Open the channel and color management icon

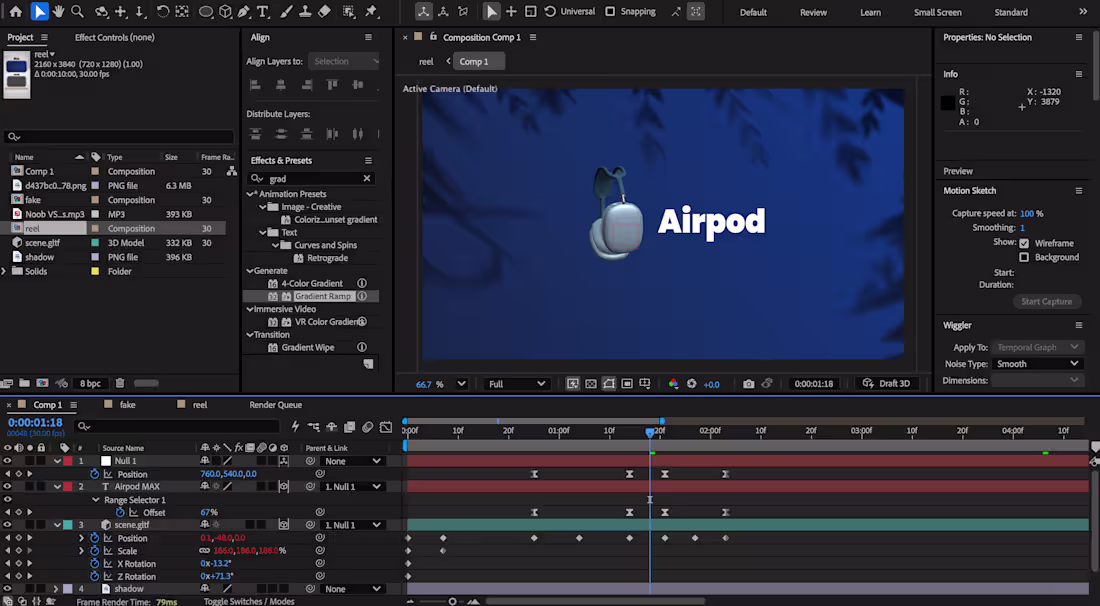pos(673,384)
